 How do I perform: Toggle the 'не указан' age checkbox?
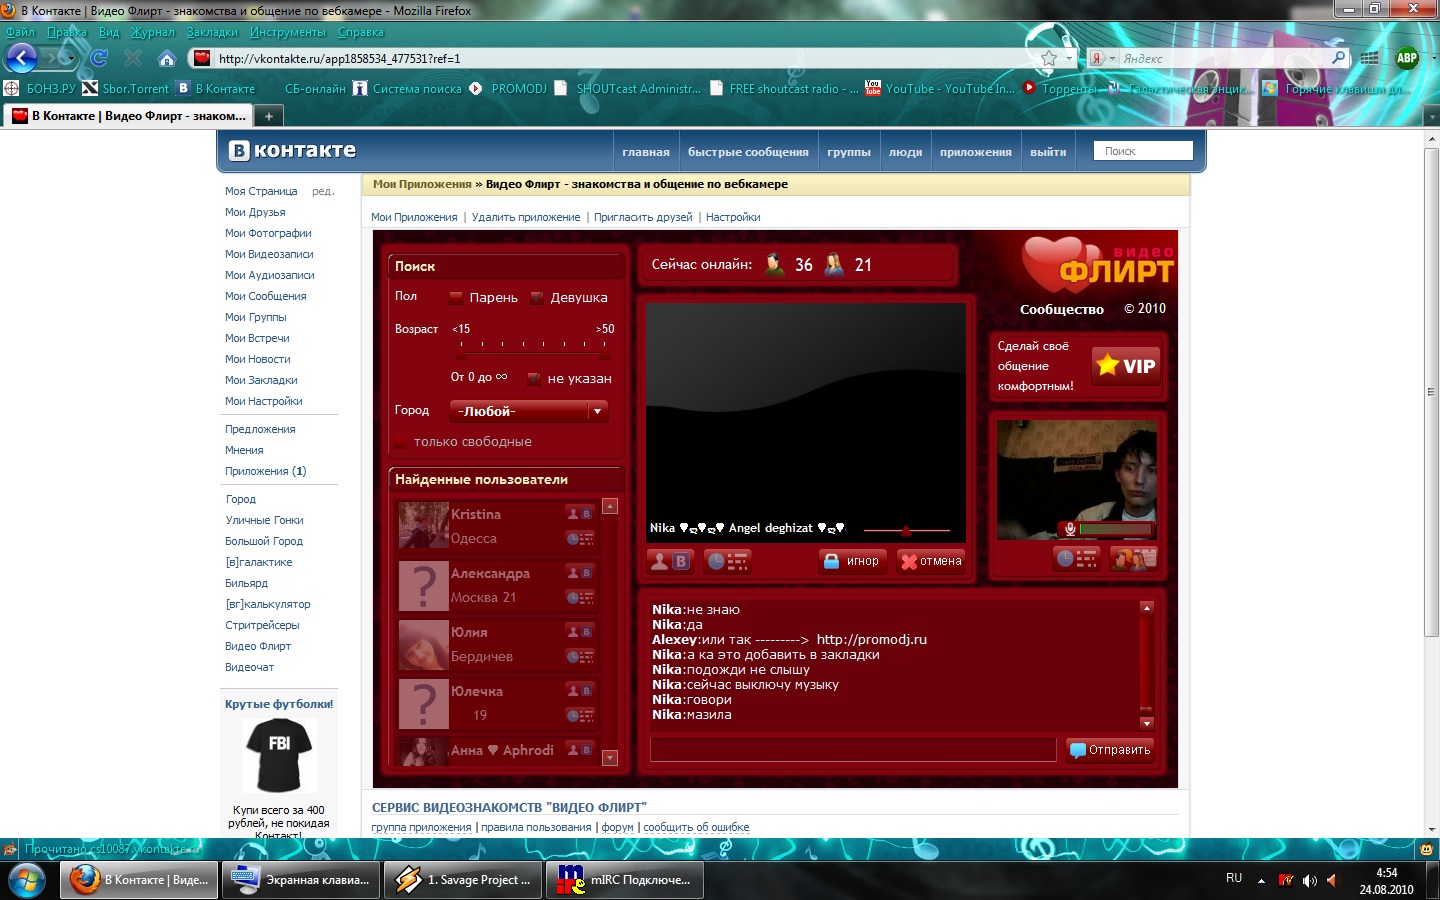pyautogui.click(x=534, y=378)
